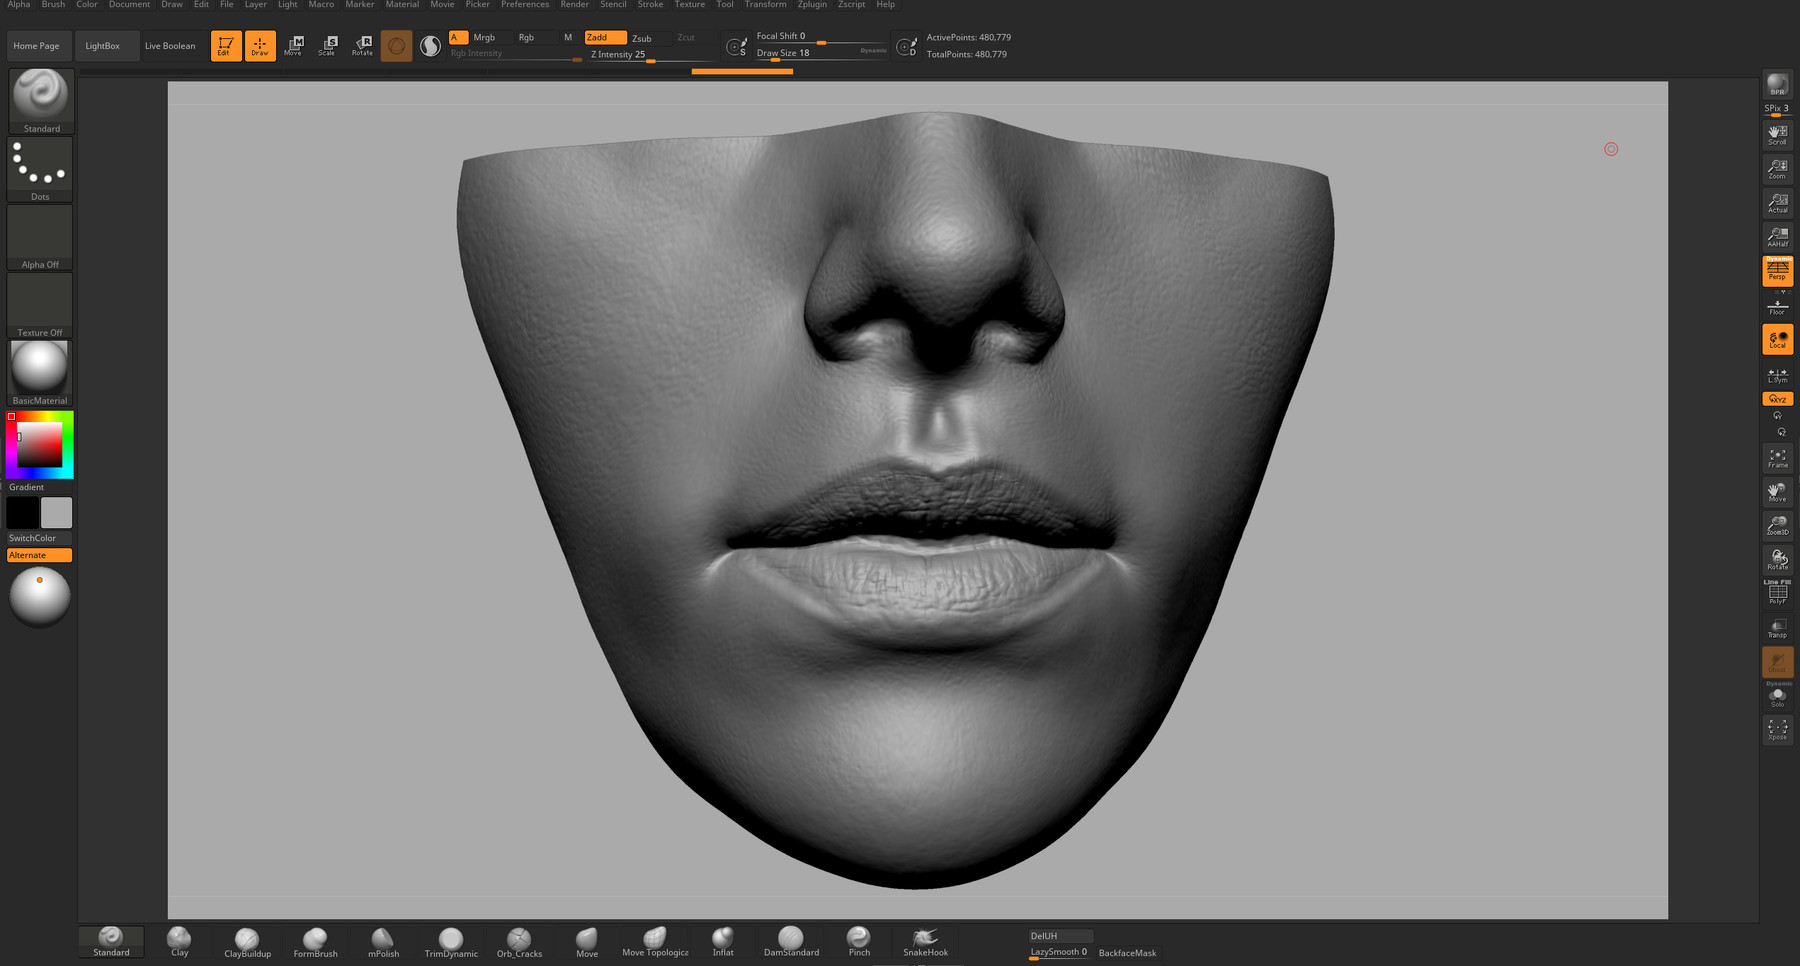Open brush palette via Standard brush thumbnail

[40, 95]
